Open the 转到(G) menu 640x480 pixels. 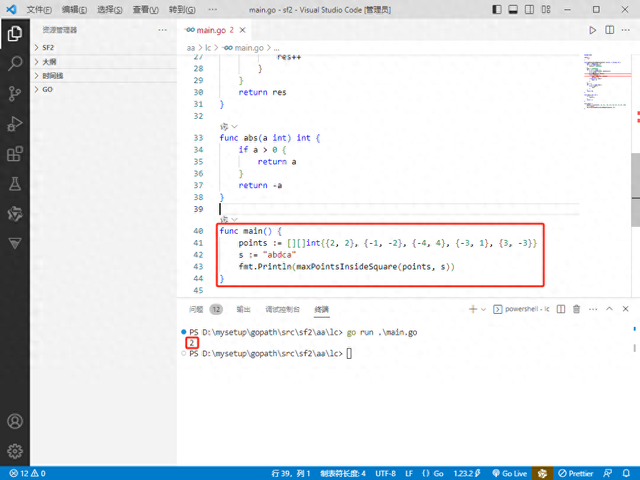(x=182, y=10)
